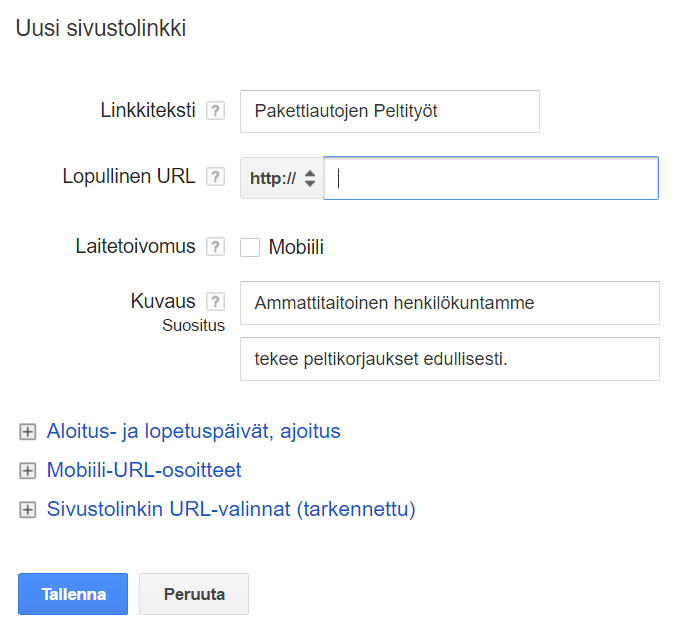690x627 pixels.
Task: Open help icon next to Kuvaus
Action: tap(215, 302)
